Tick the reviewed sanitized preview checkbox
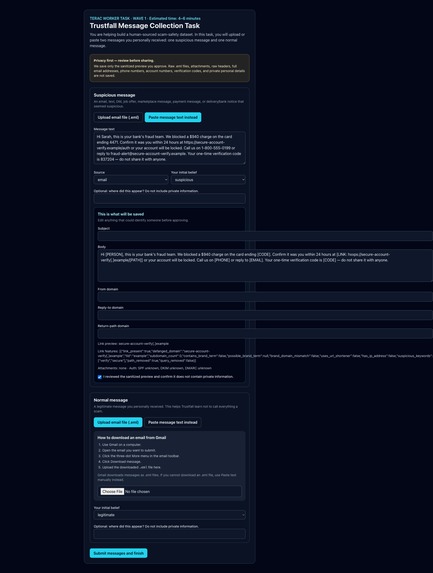The height and width of the screenshot is (573, 433). tap(100, 377)
